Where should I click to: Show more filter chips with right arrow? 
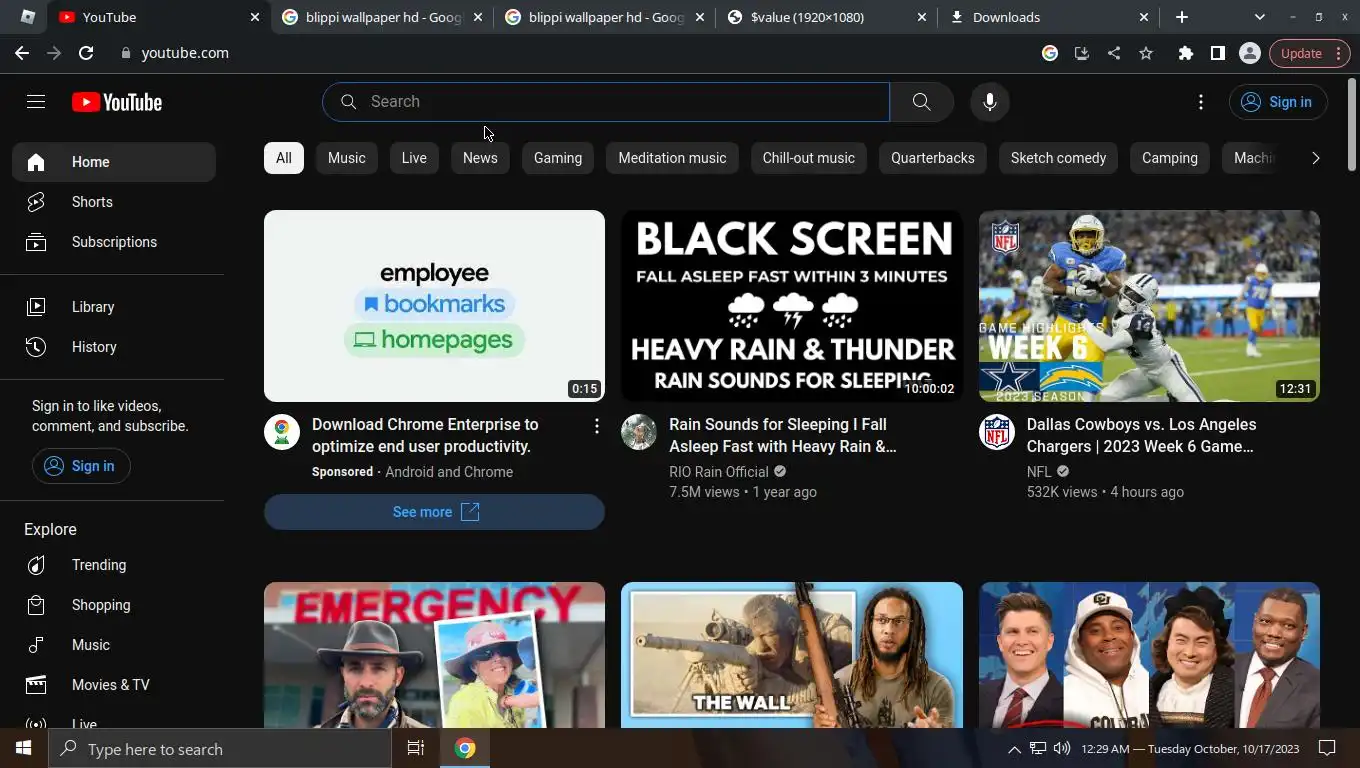tap(1315, 158)
